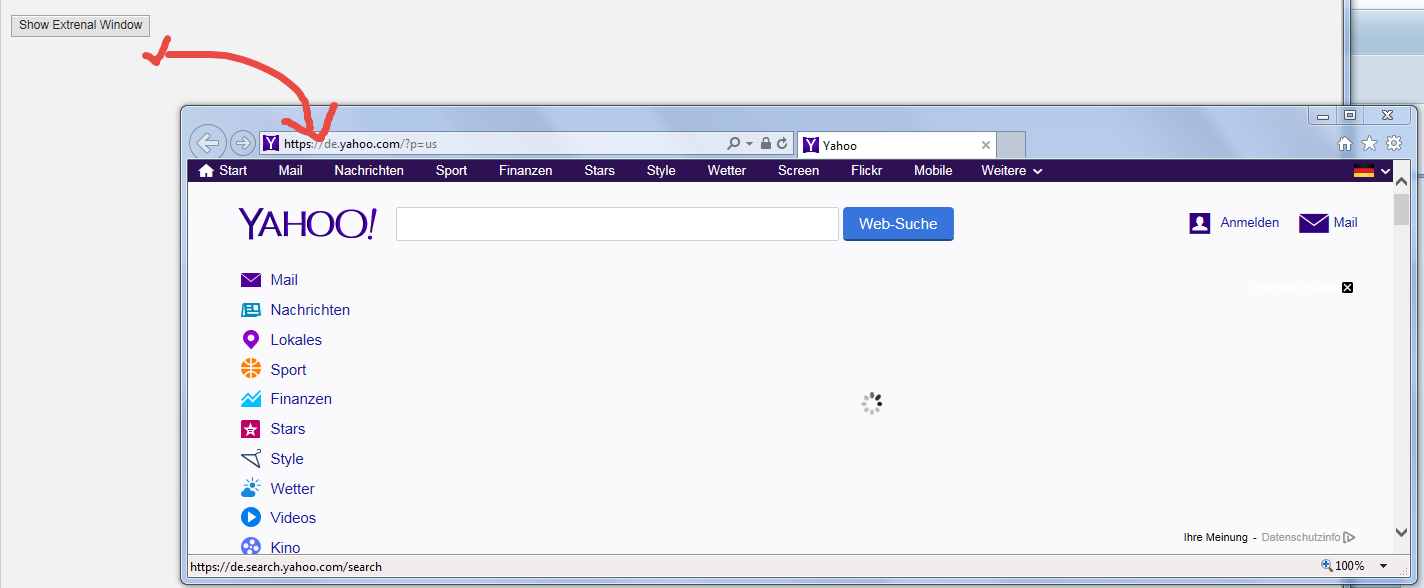
Task: Go back with the browser back arrow
Action: click(207, 143)
